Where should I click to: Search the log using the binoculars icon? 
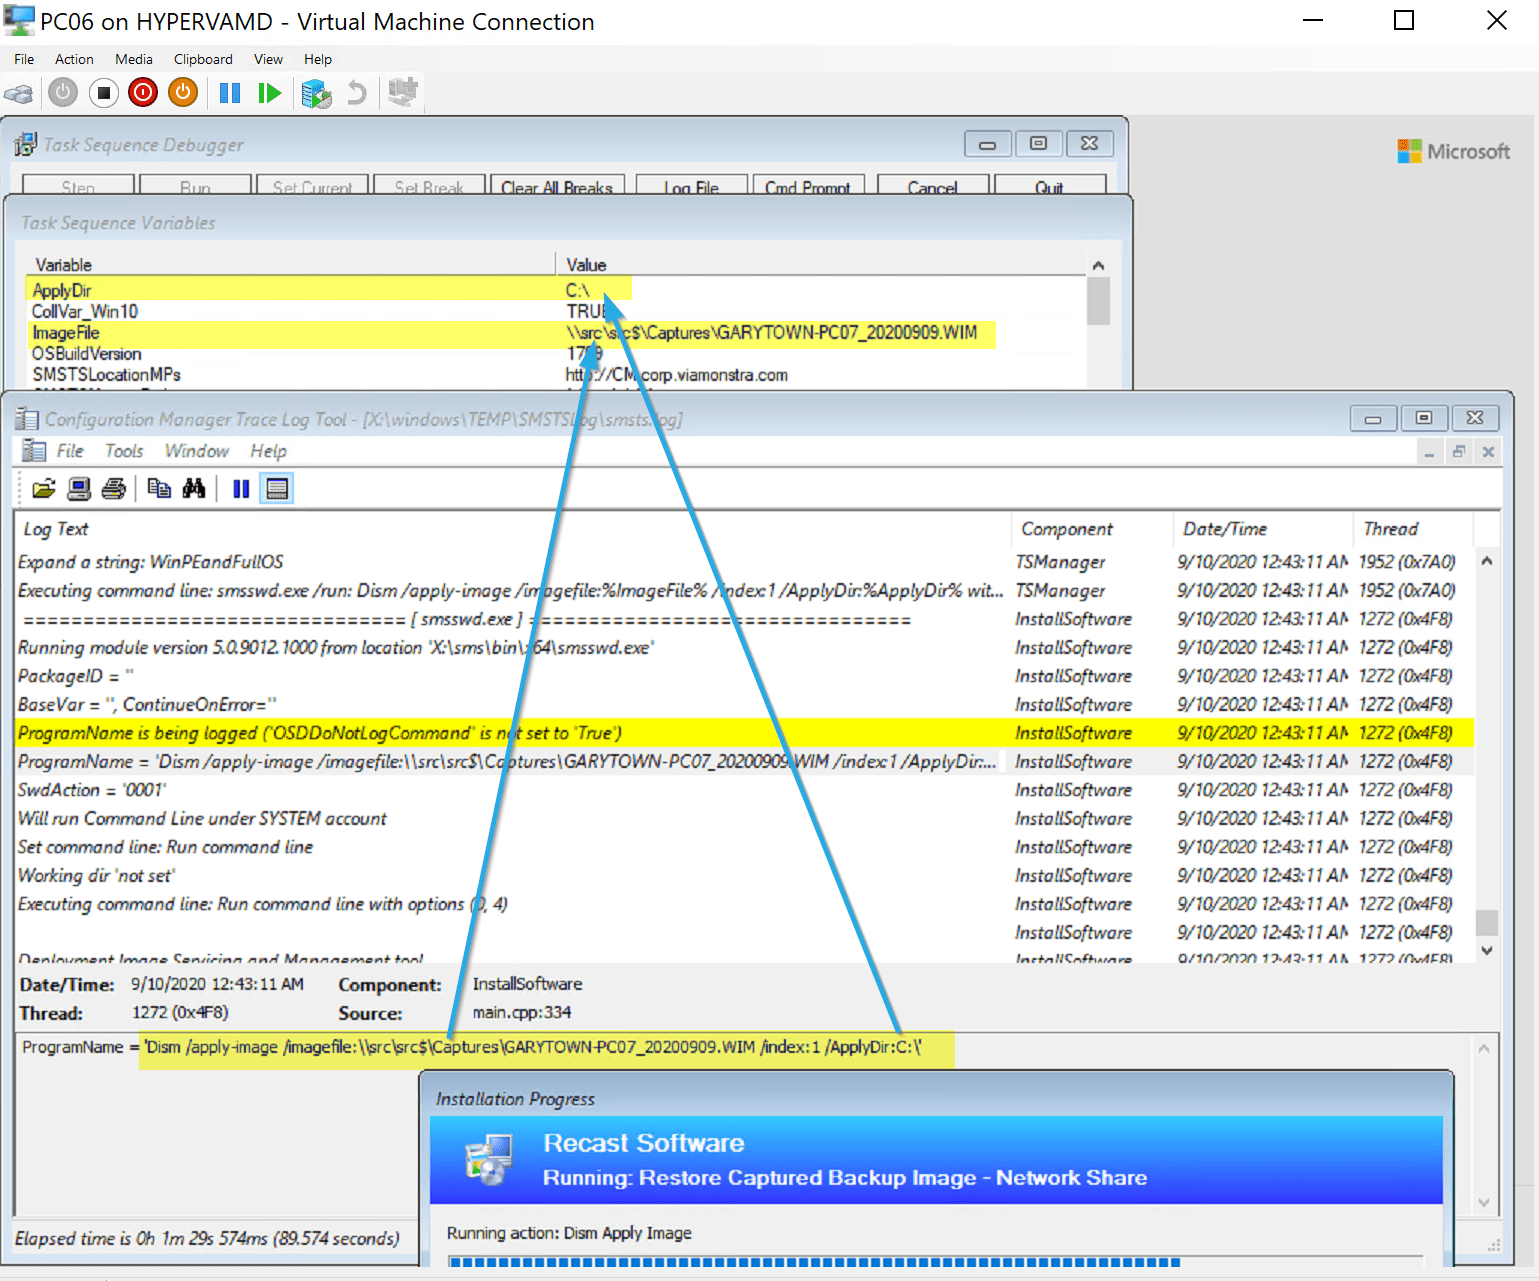(x=195, y=488)
